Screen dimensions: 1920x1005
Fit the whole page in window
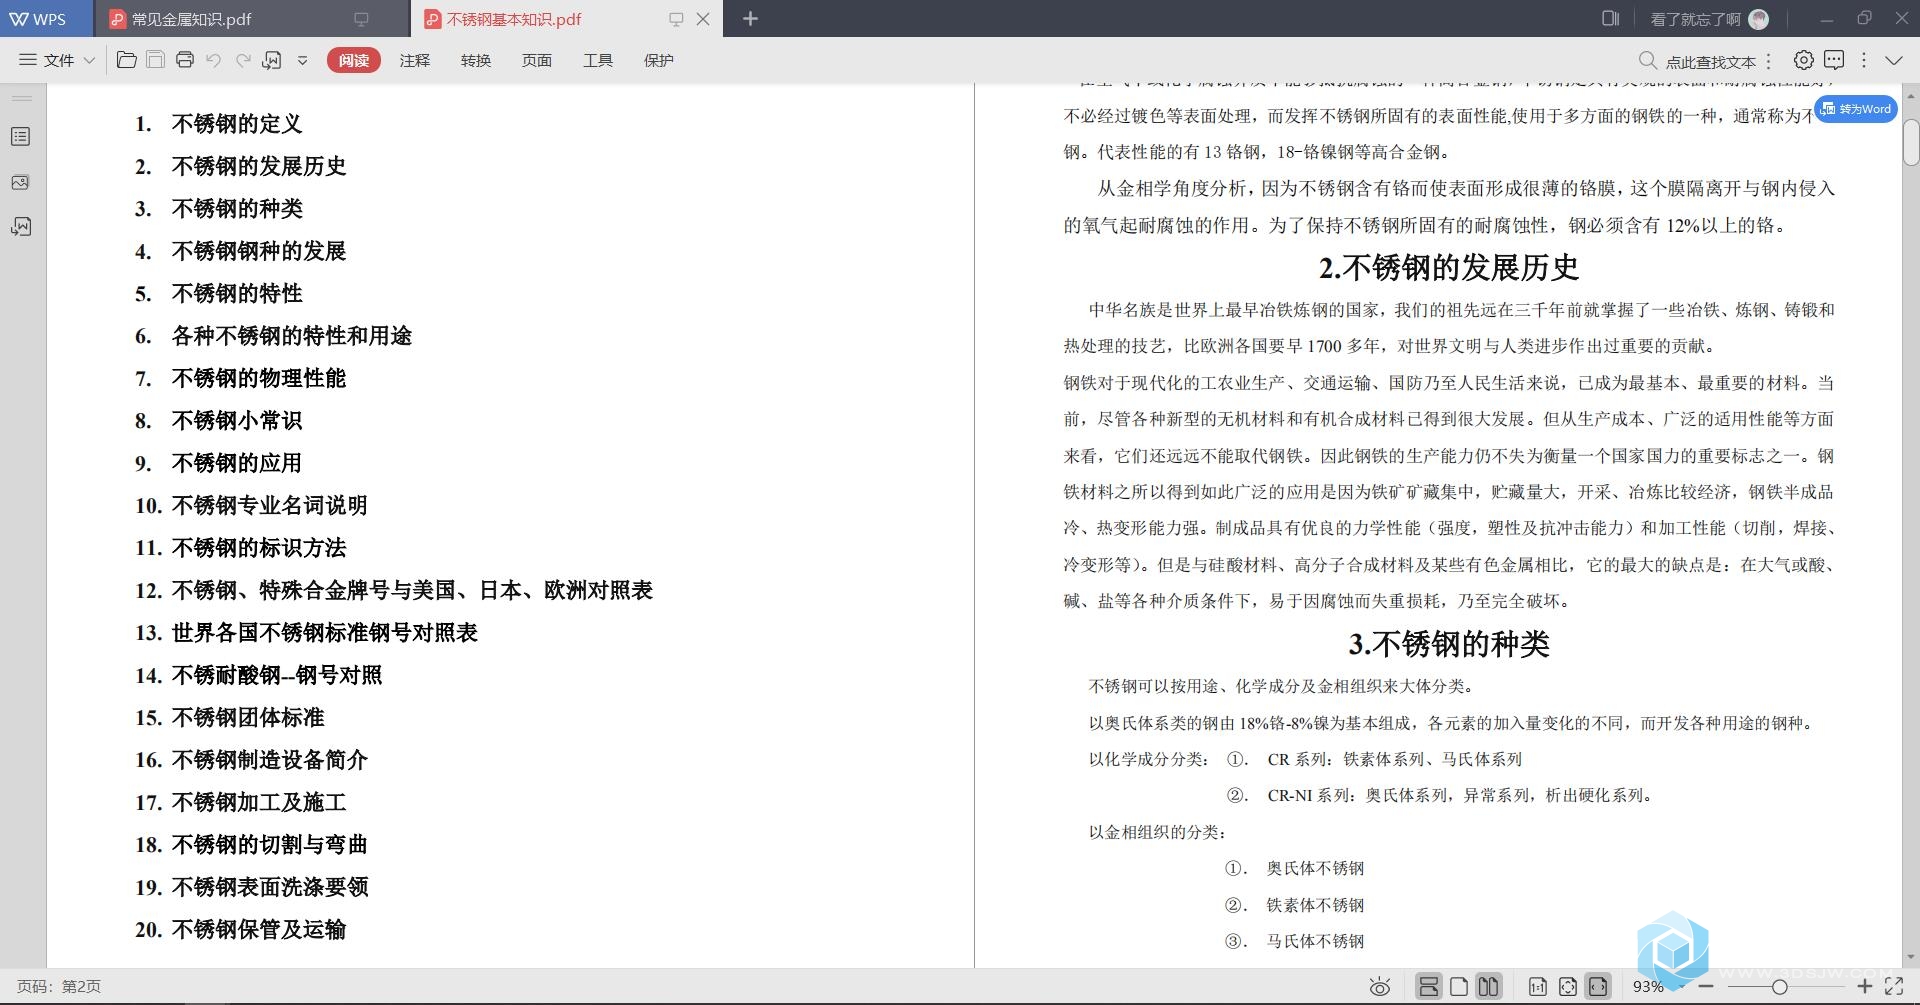[1568, 987]
